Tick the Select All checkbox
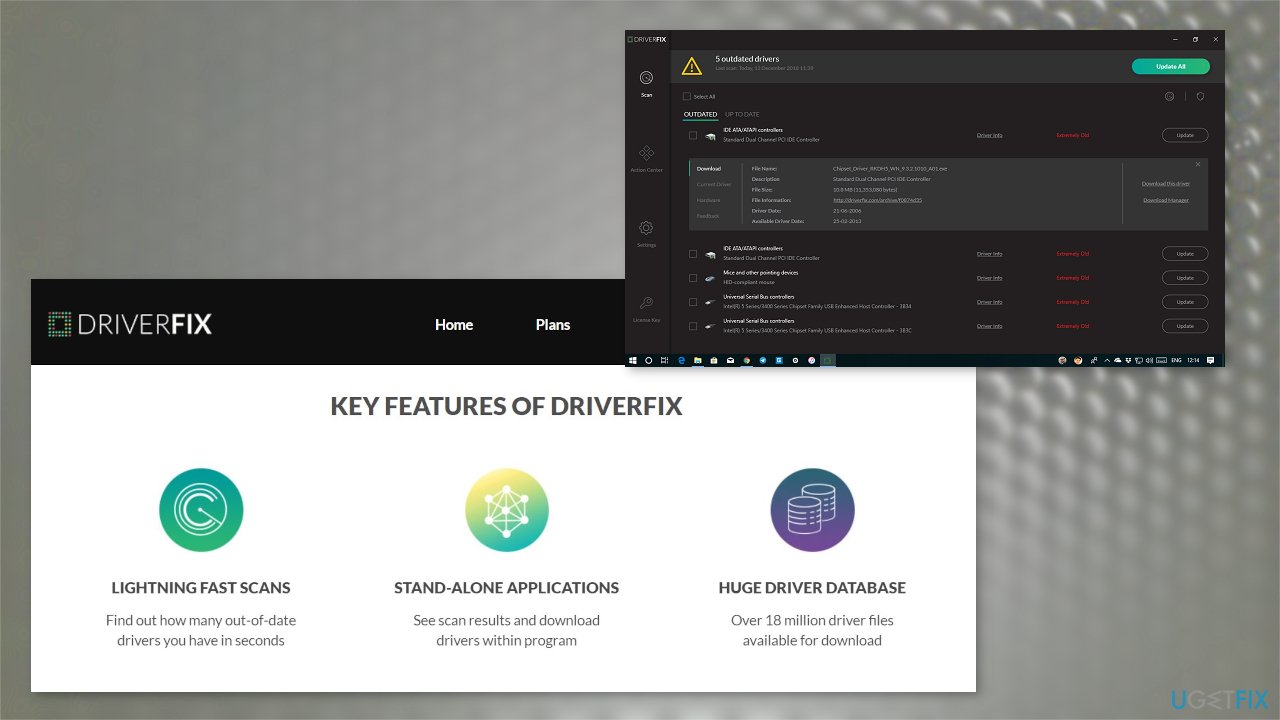This screenshot has width=1280, height=720. (687, 97)
